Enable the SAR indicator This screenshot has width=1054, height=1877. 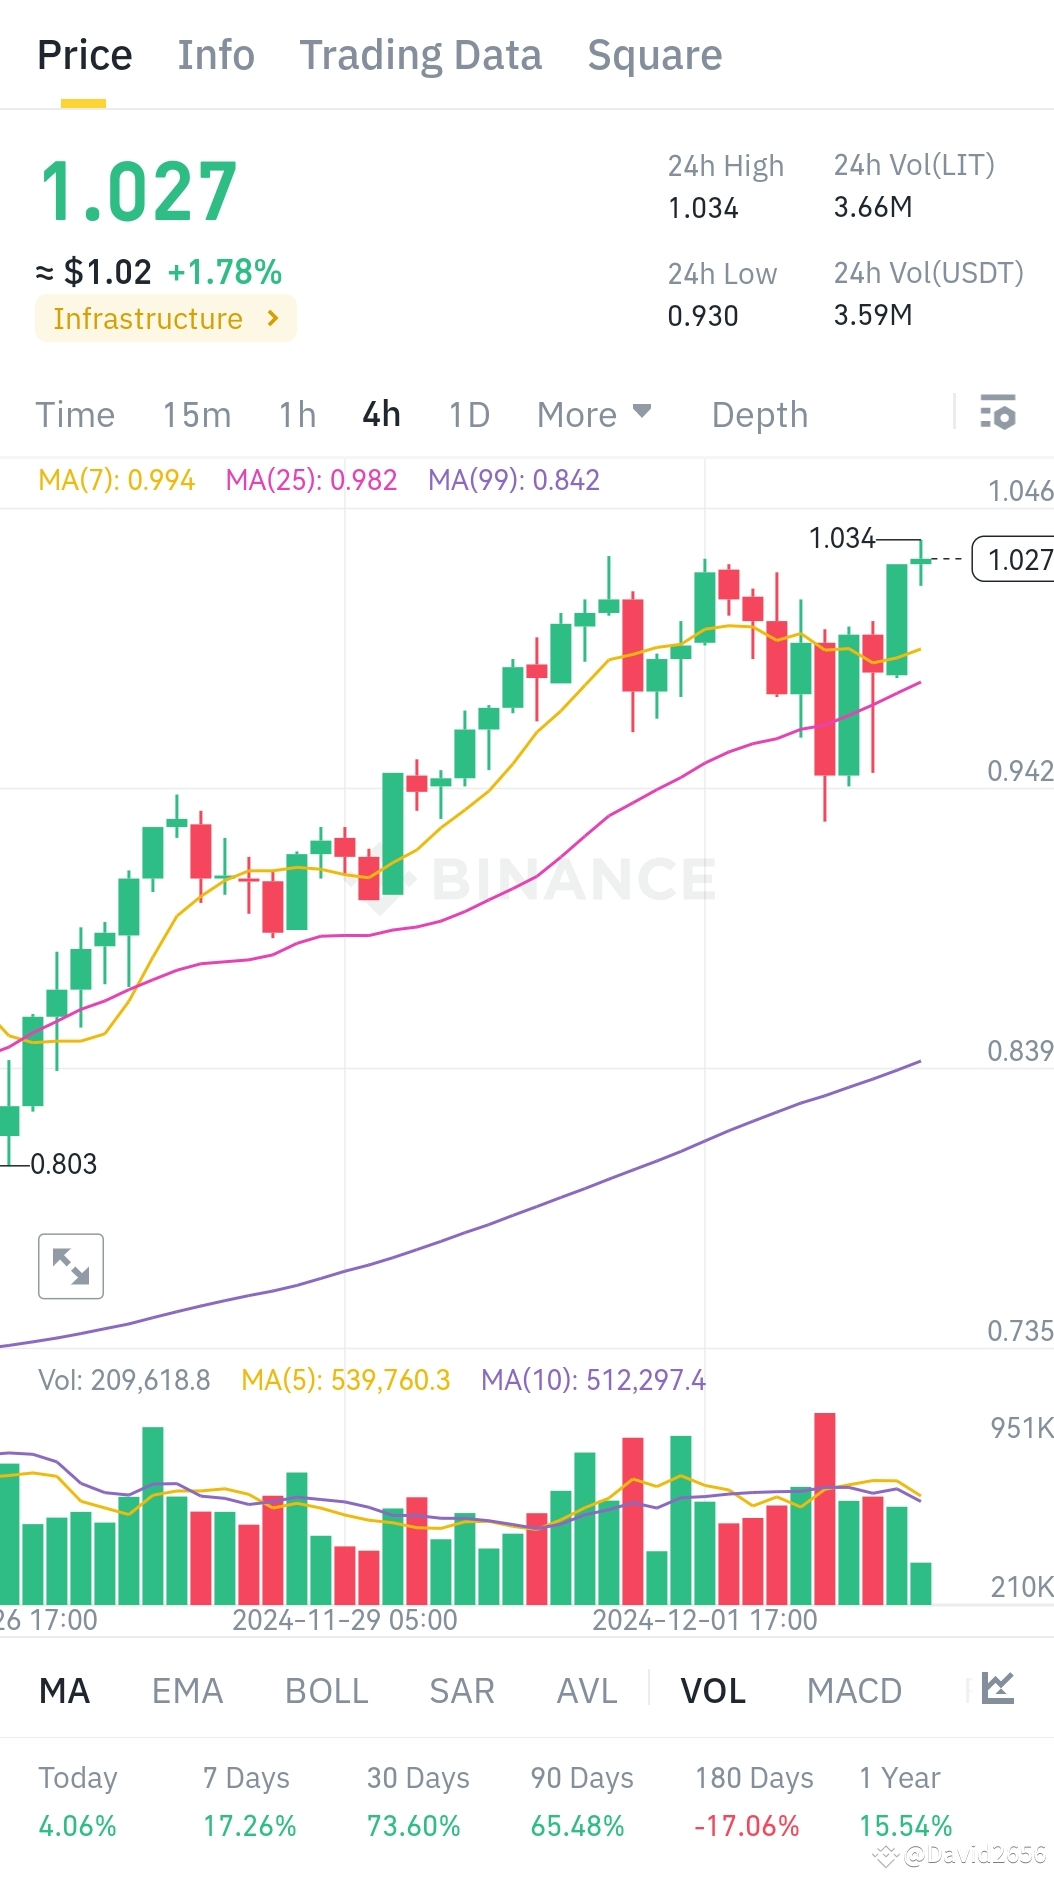pyautogui.click(x=461, y=1691)
